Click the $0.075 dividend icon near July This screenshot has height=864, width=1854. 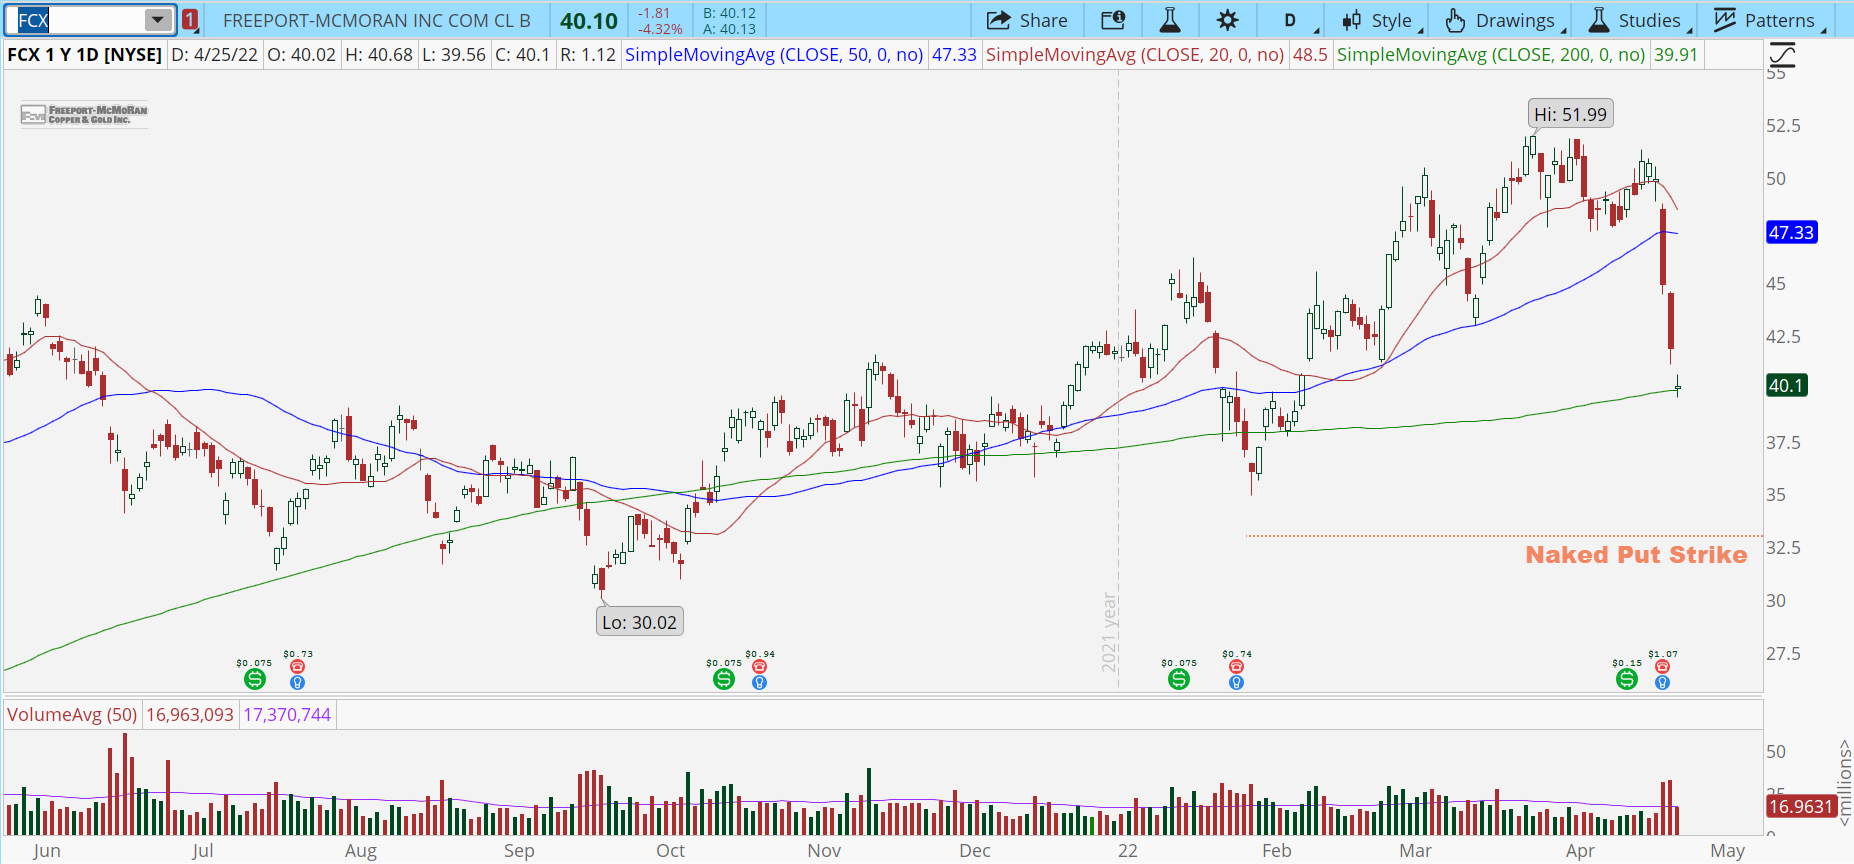[255, 679]
